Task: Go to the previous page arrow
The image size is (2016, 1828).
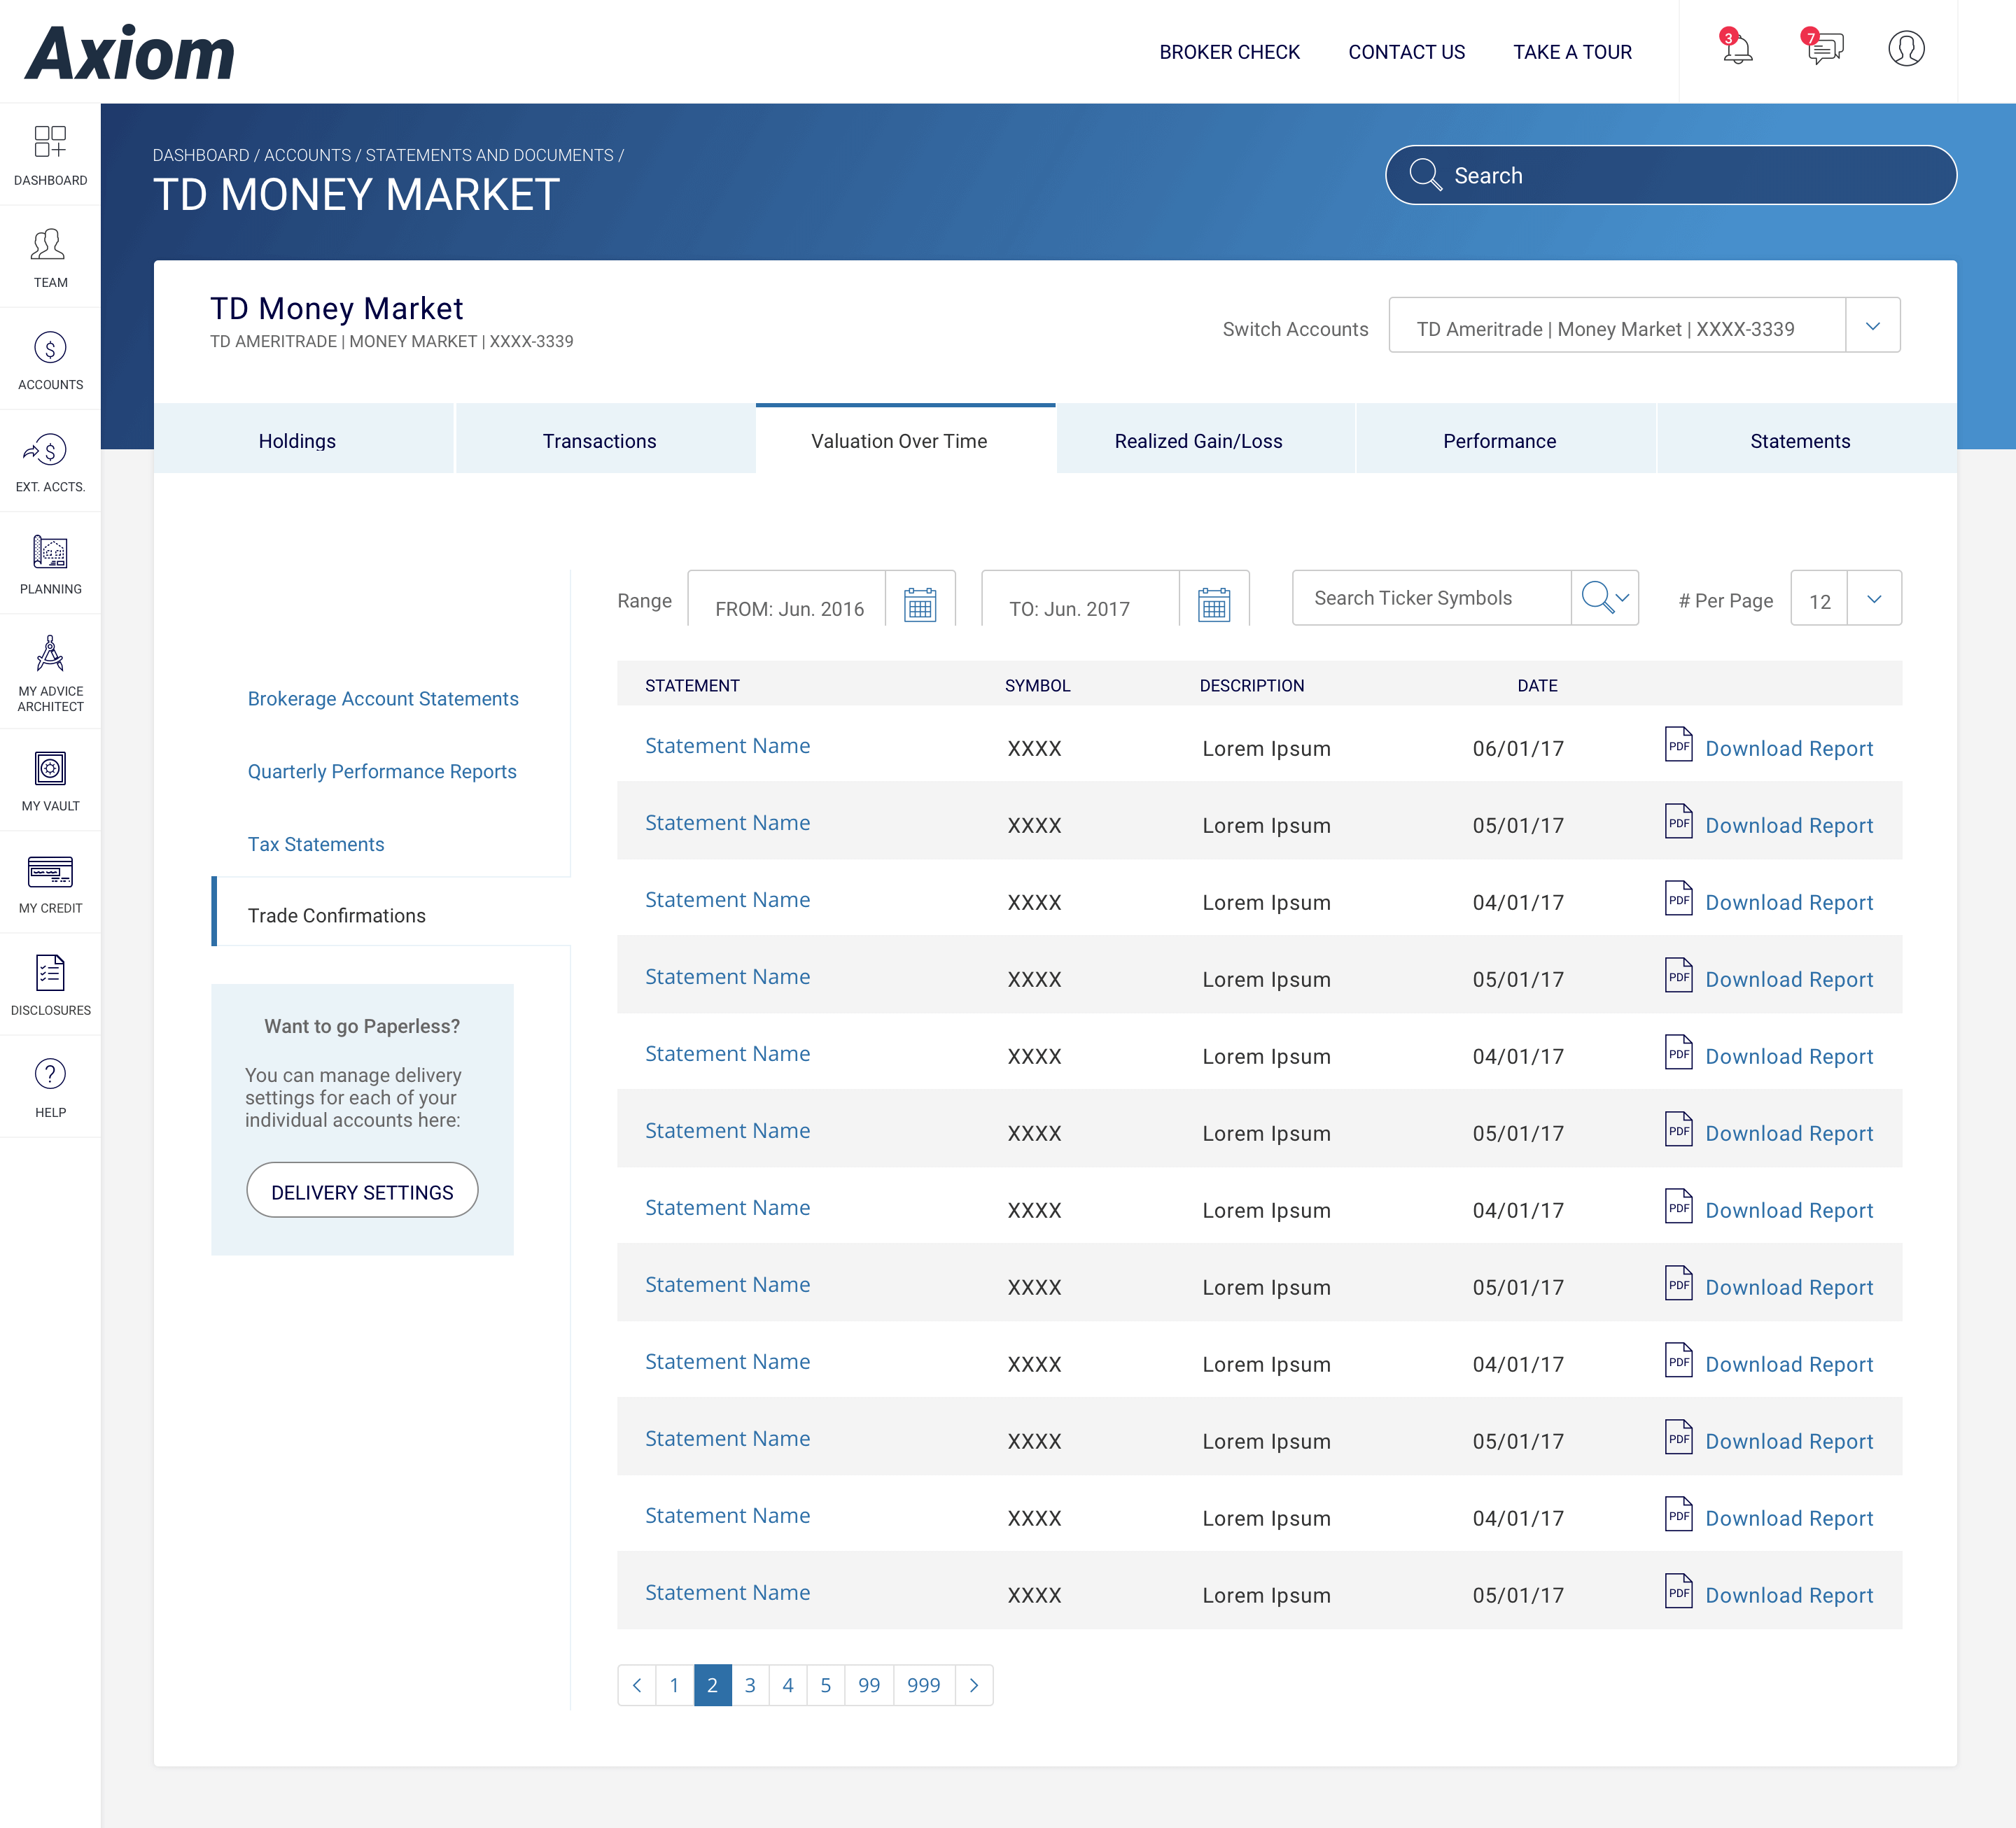Action: pos(637,1685)
